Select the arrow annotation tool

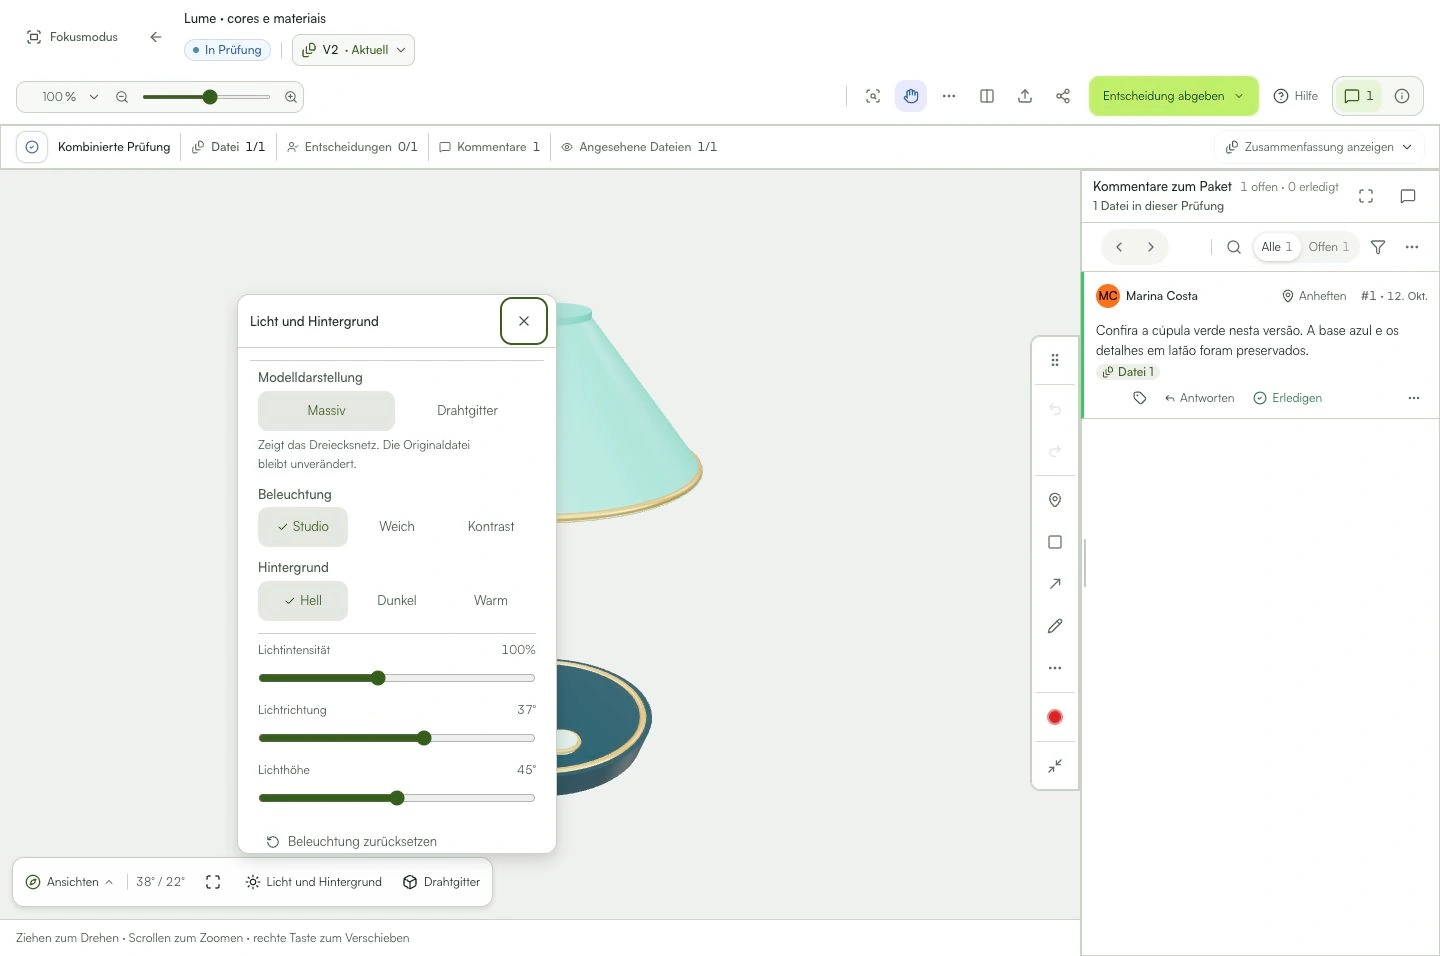(1055, 584)
